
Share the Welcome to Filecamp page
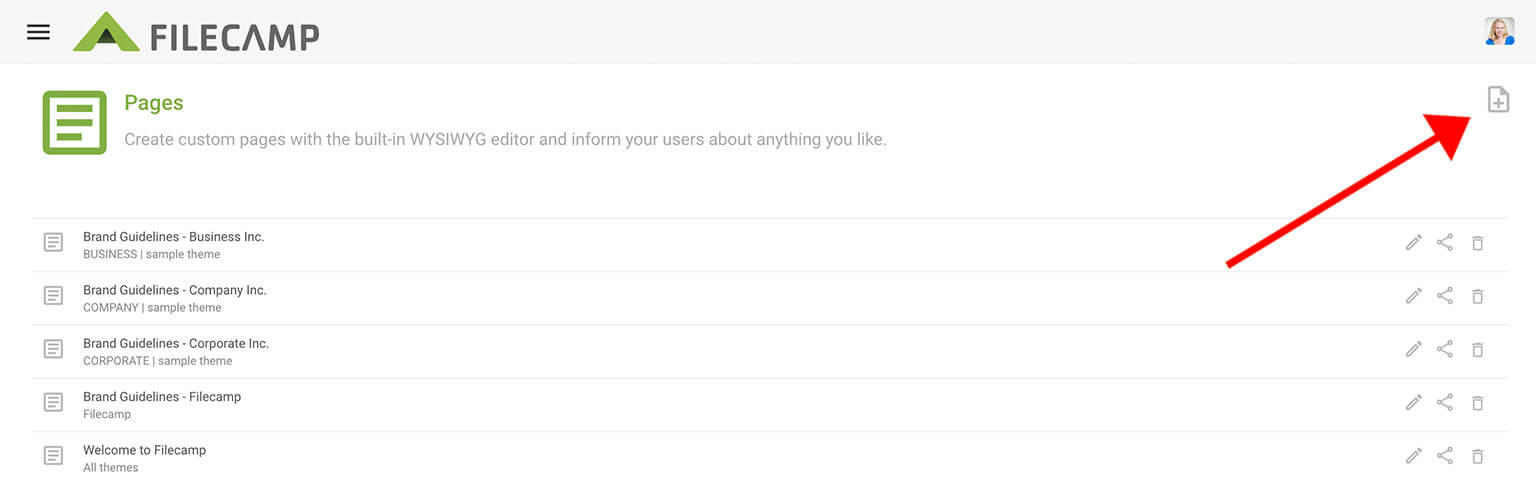coord(1445,456)
